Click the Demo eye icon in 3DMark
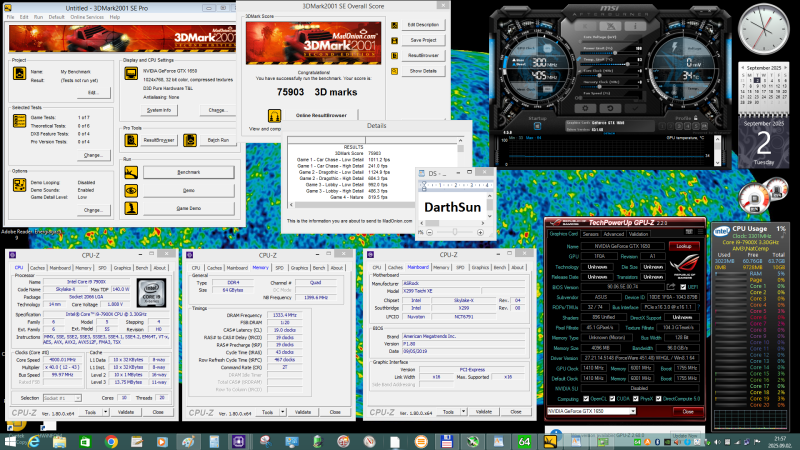The height and width of the screenshot is (450, 800). tap(131, 190)
